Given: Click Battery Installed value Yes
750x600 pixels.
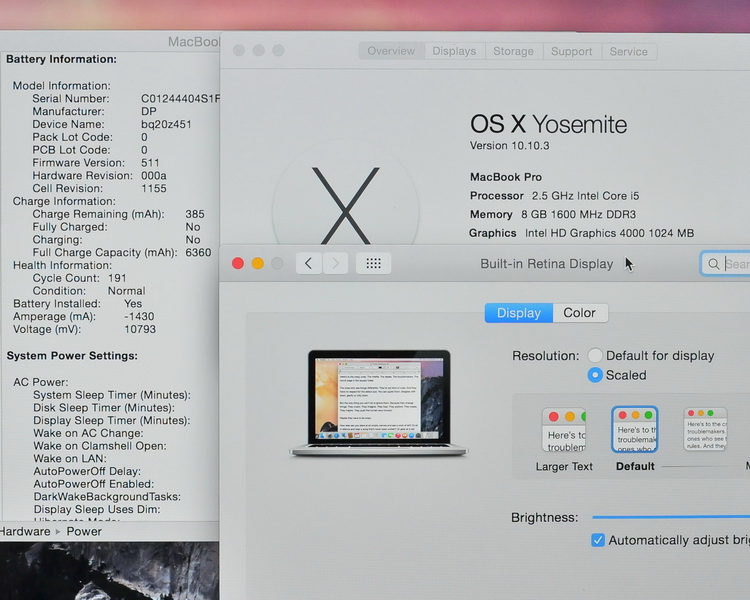Looking at the screenshot, I should (x=133, y=304).
